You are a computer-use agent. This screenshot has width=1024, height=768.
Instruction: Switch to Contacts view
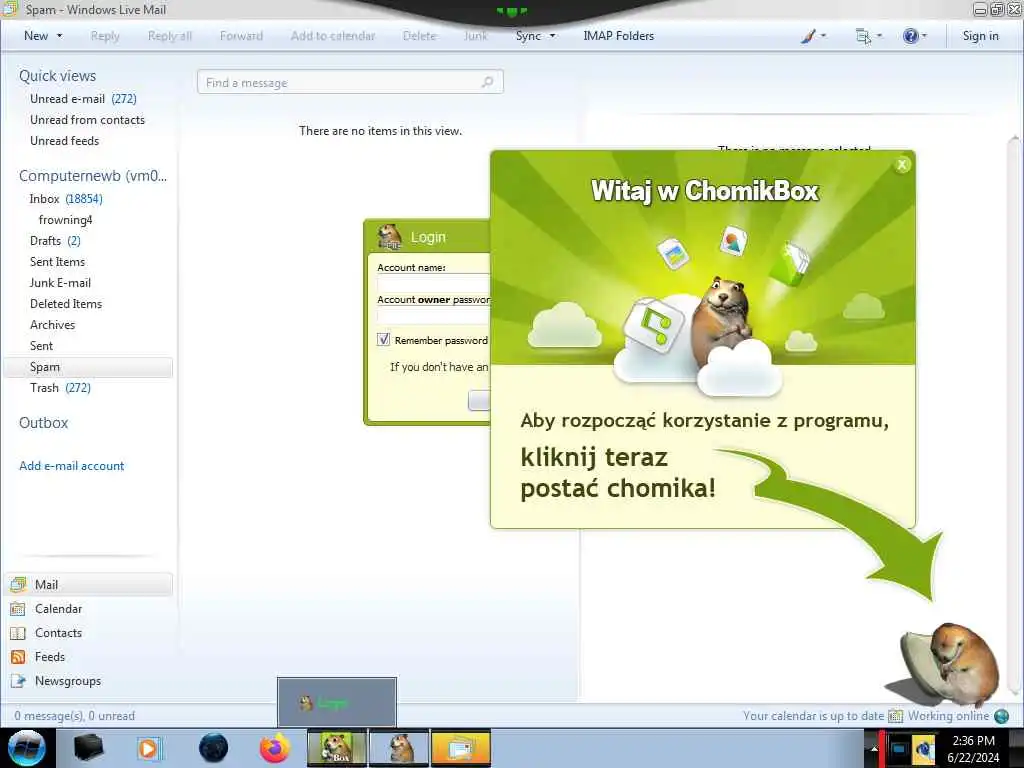pos(58,633)
